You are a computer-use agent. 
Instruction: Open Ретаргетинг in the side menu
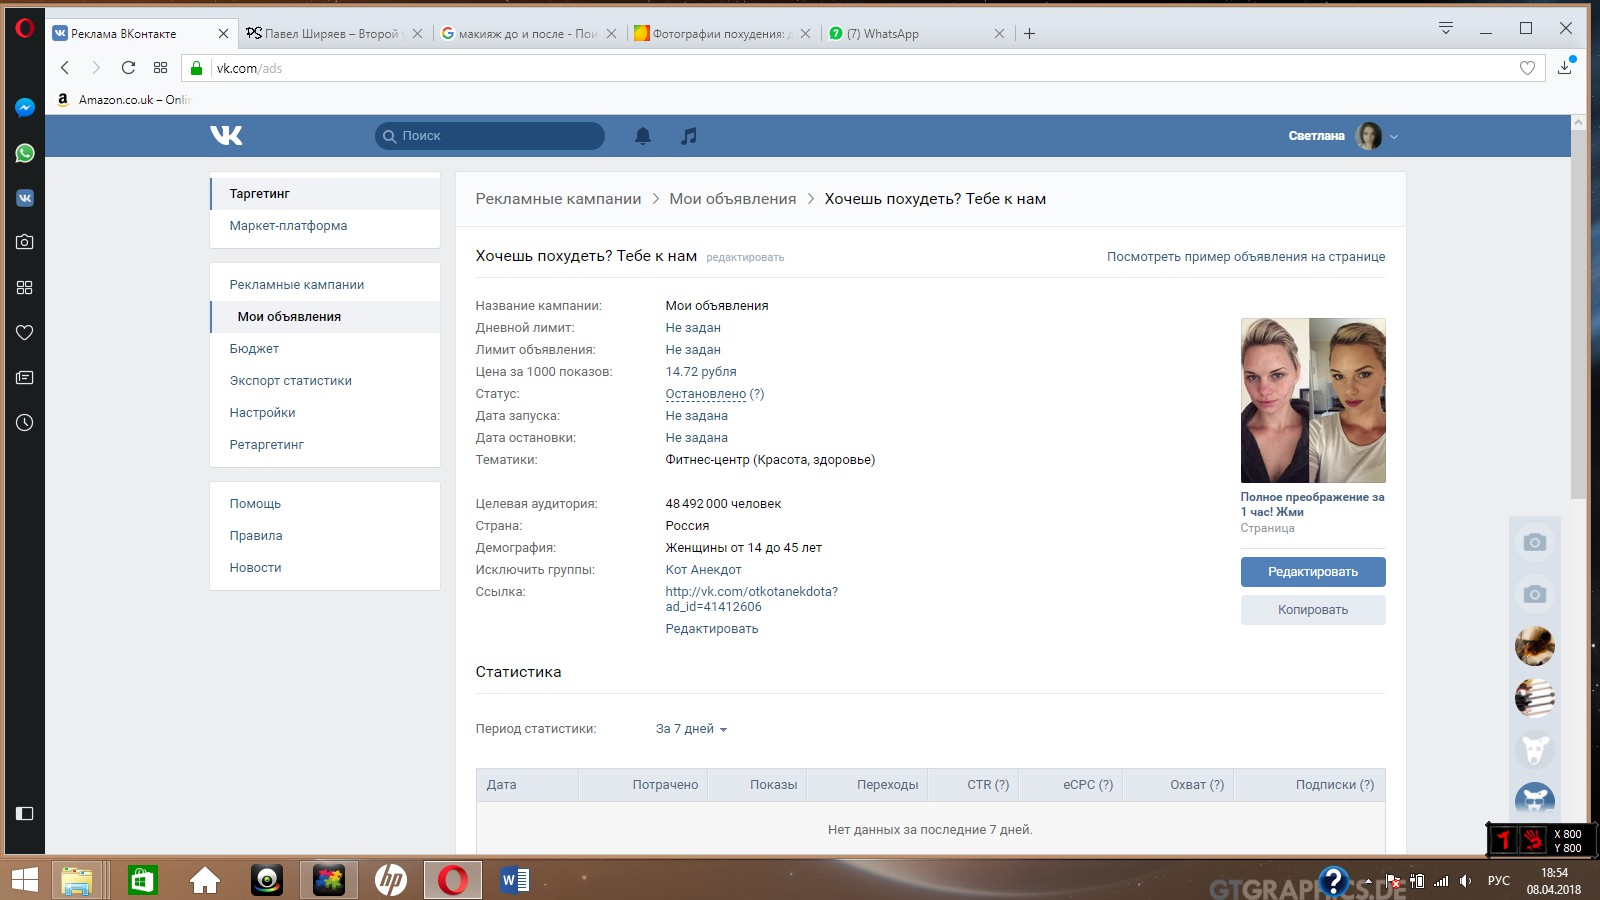tap(325, 445)
